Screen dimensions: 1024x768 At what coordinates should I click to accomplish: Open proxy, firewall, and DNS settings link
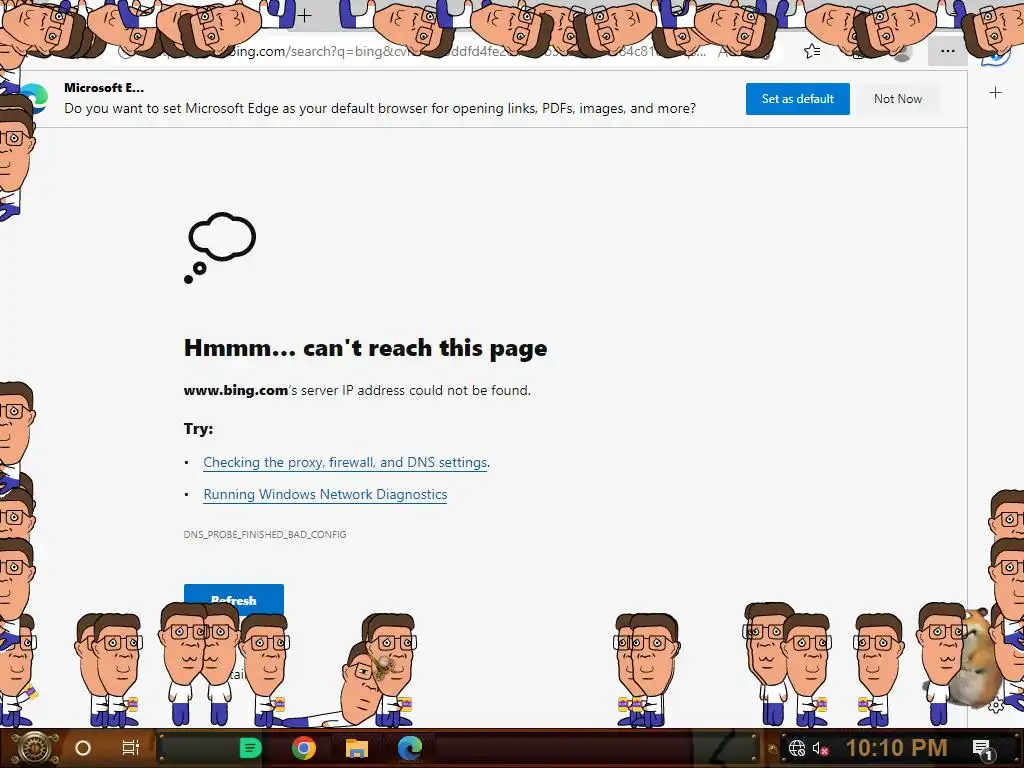point(345,462)
